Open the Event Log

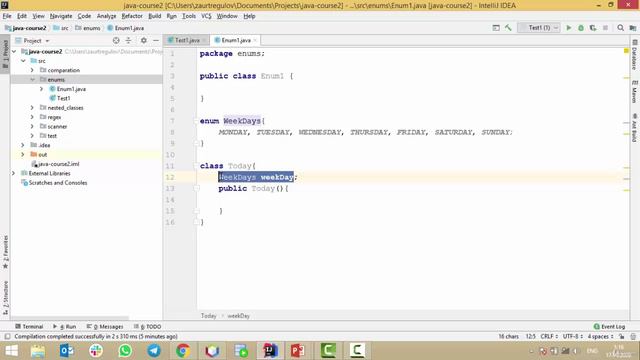(609, 327)
